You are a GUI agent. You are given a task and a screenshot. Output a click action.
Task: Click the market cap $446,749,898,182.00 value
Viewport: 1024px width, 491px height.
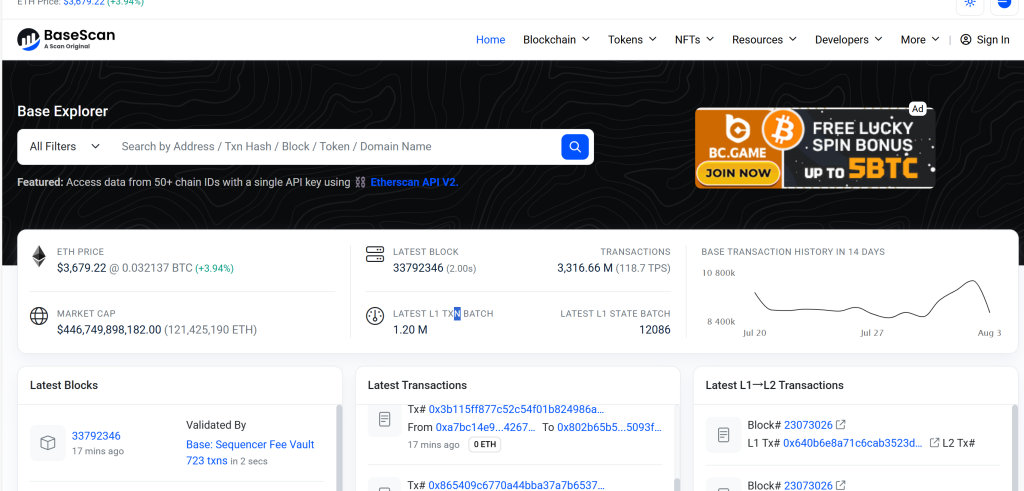pos(108,330)
